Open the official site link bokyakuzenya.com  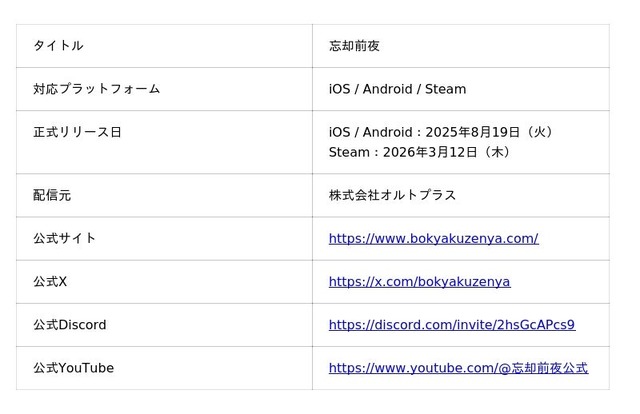tap(433, 239)
